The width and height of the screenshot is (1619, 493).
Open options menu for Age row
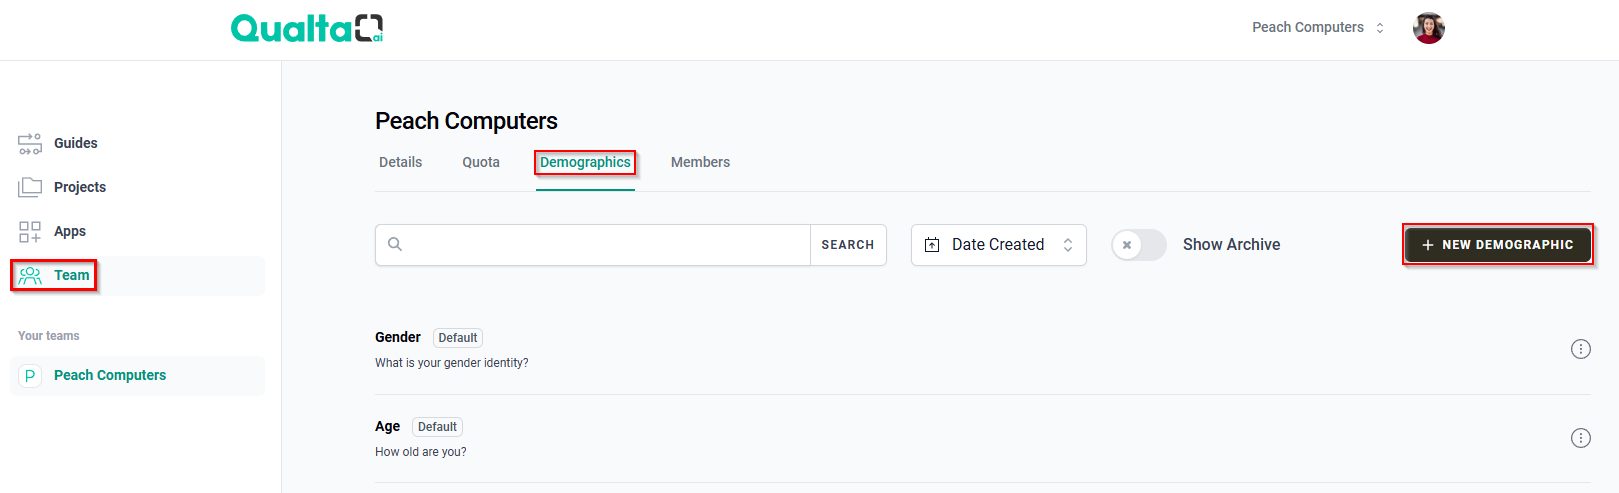(1580, 438)
